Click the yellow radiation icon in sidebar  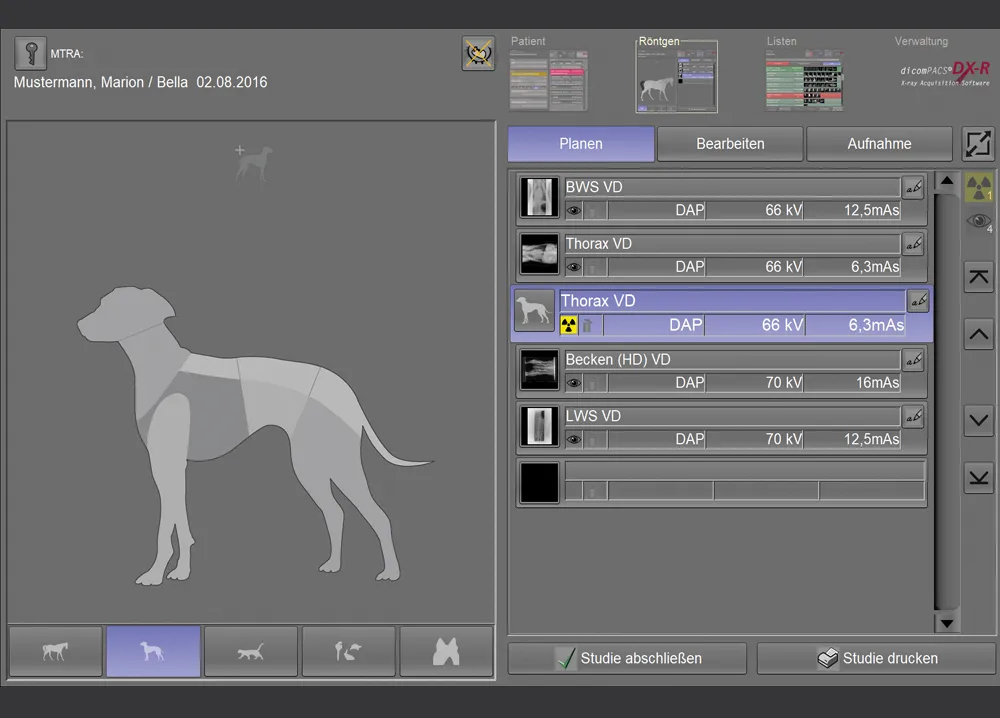pos(978,187)
